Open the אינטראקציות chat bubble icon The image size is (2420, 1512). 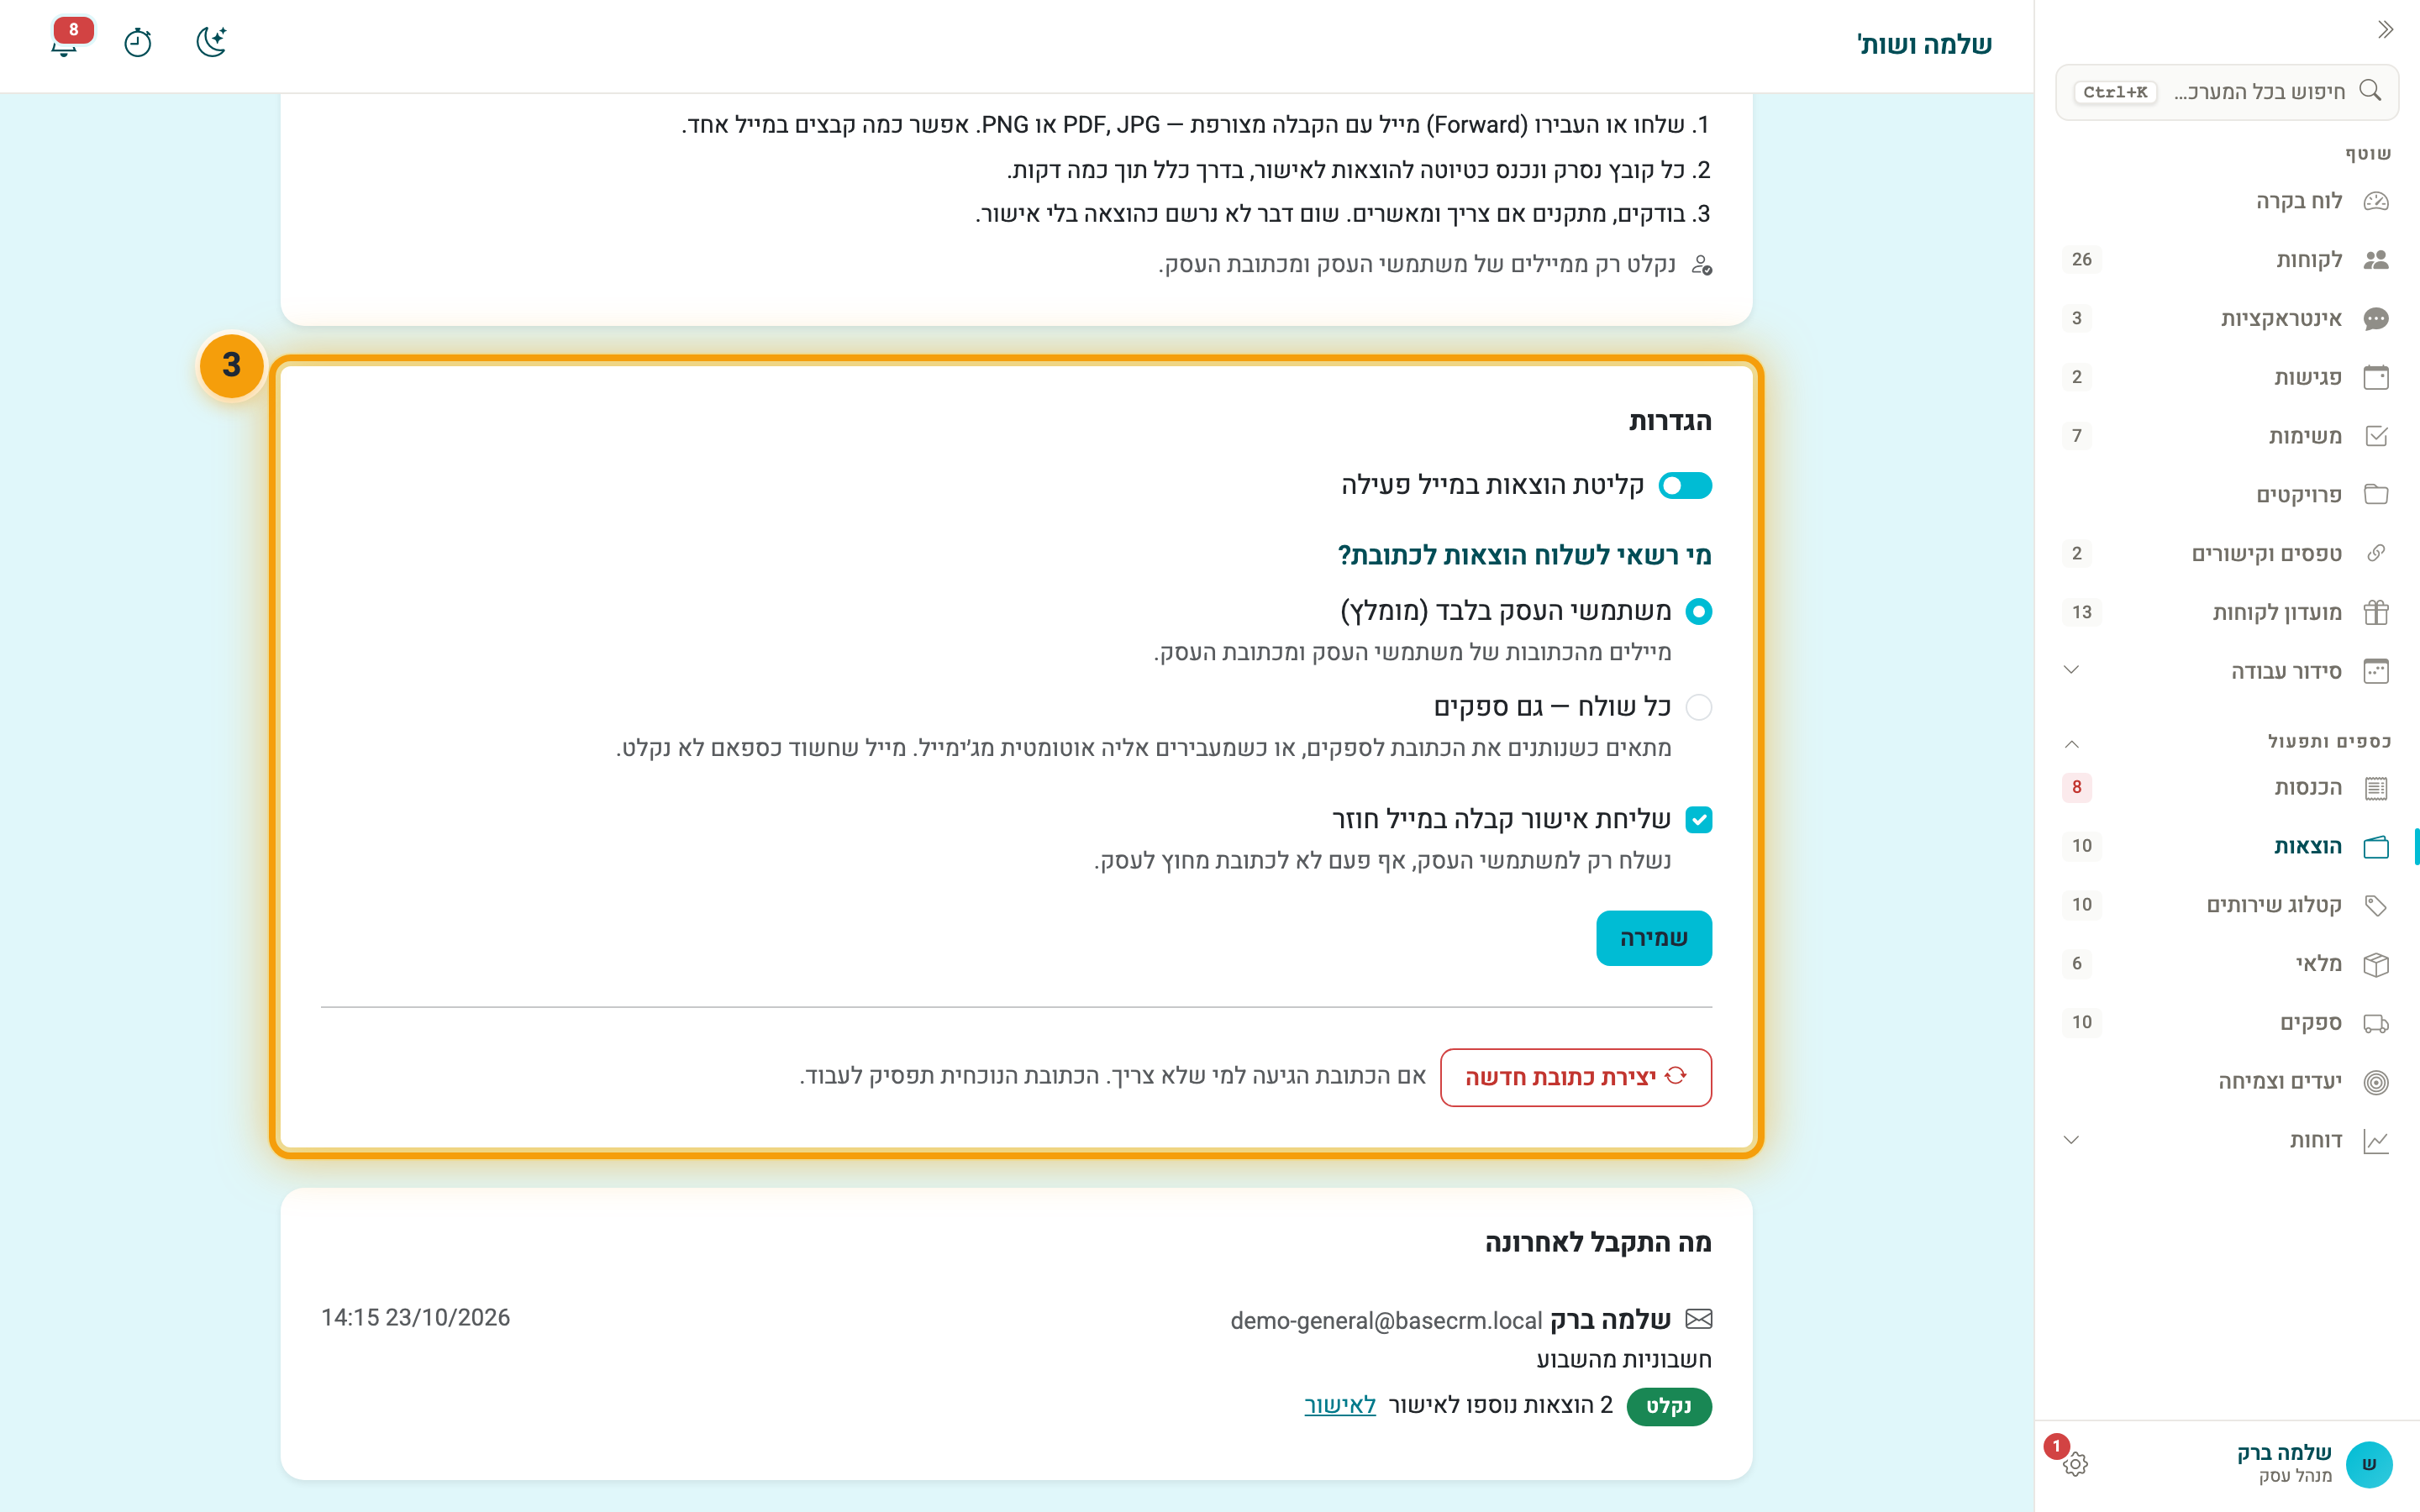(2376, 319)
